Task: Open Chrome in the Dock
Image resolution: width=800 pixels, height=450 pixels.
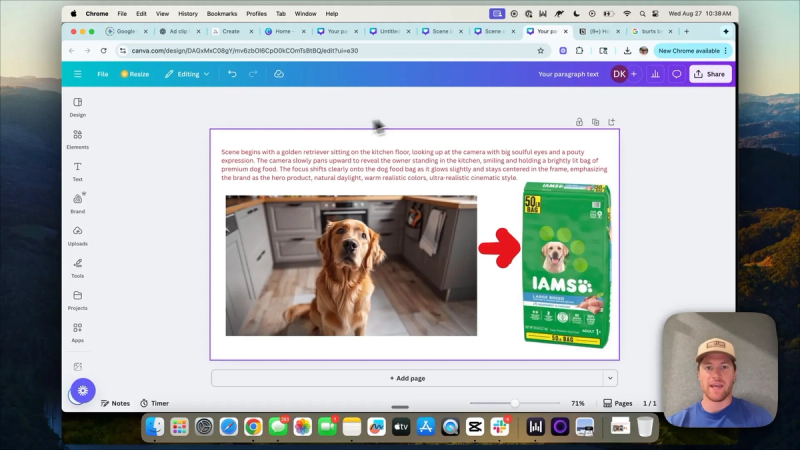Action: click(x=253, y=427)
